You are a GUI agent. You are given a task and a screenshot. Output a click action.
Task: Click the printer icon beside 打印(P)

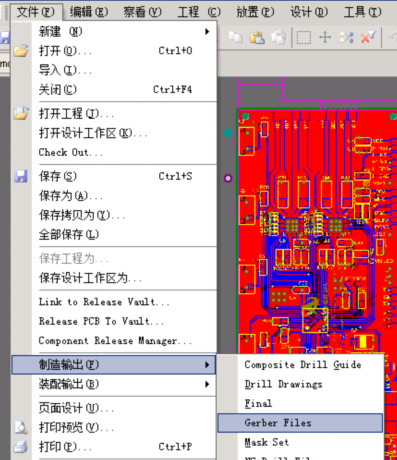tap(21, 447)
